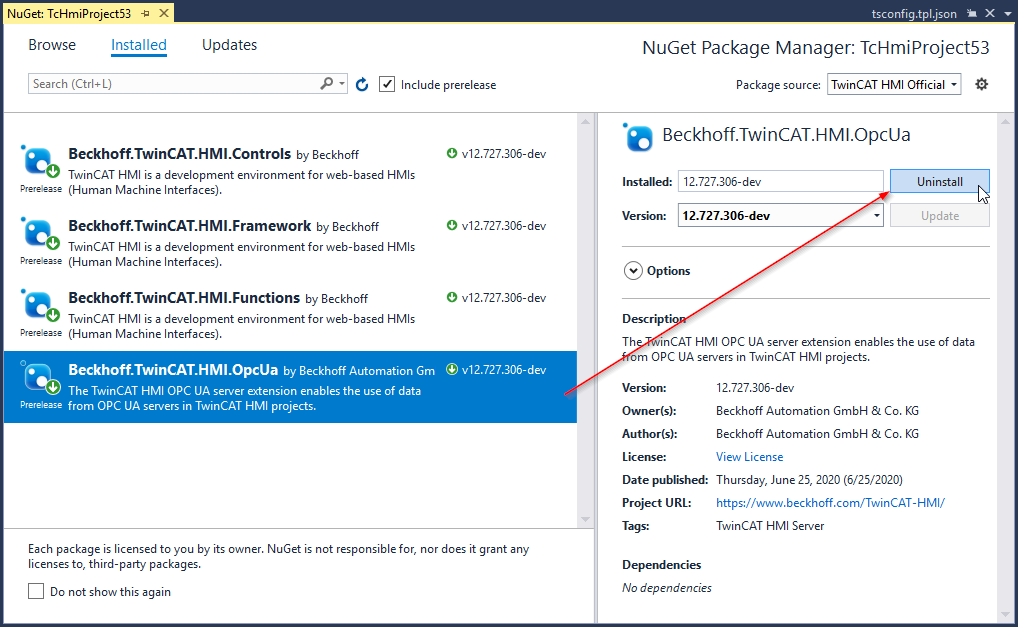This screenshot has width=1018, height=627.
Task: Open NuGet settings gear icon
Action: [x=982, y=84]
